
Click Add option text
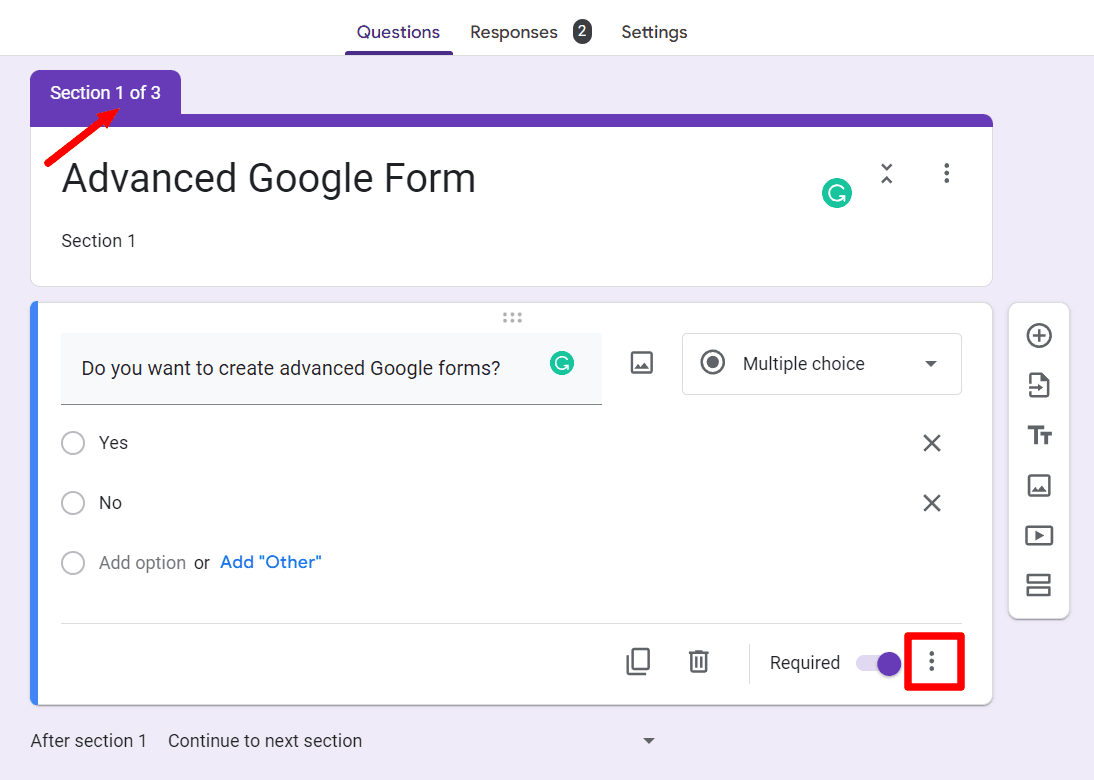142,563
